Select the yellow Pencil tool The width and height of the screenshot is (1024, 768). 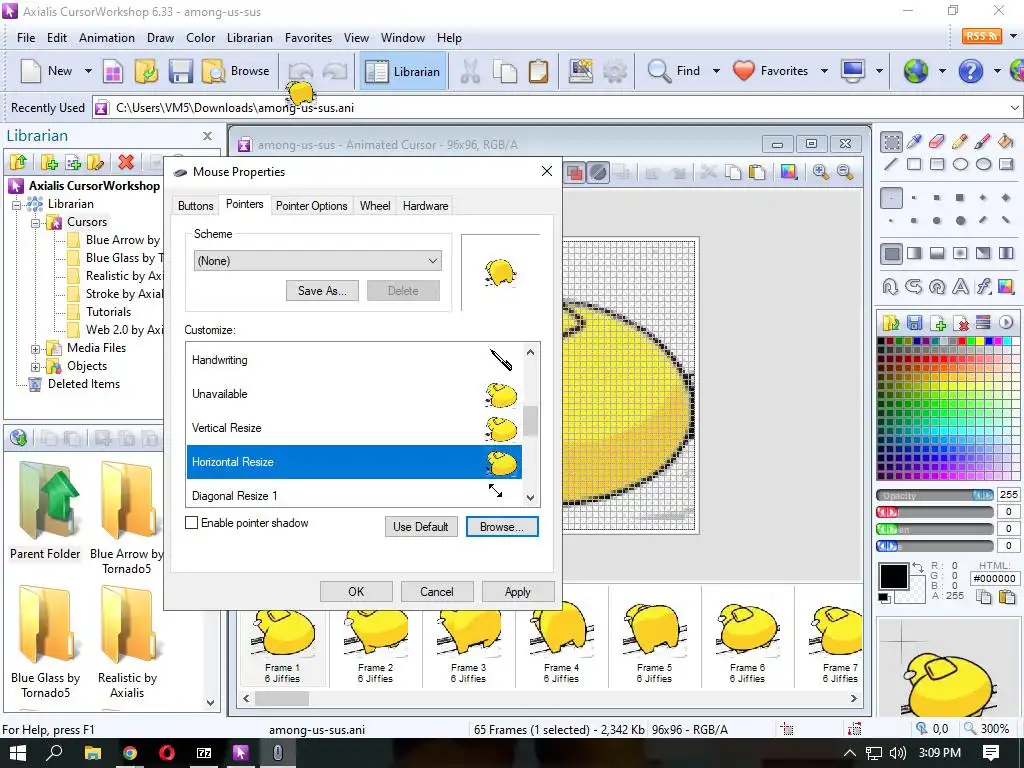click(960, 142)
